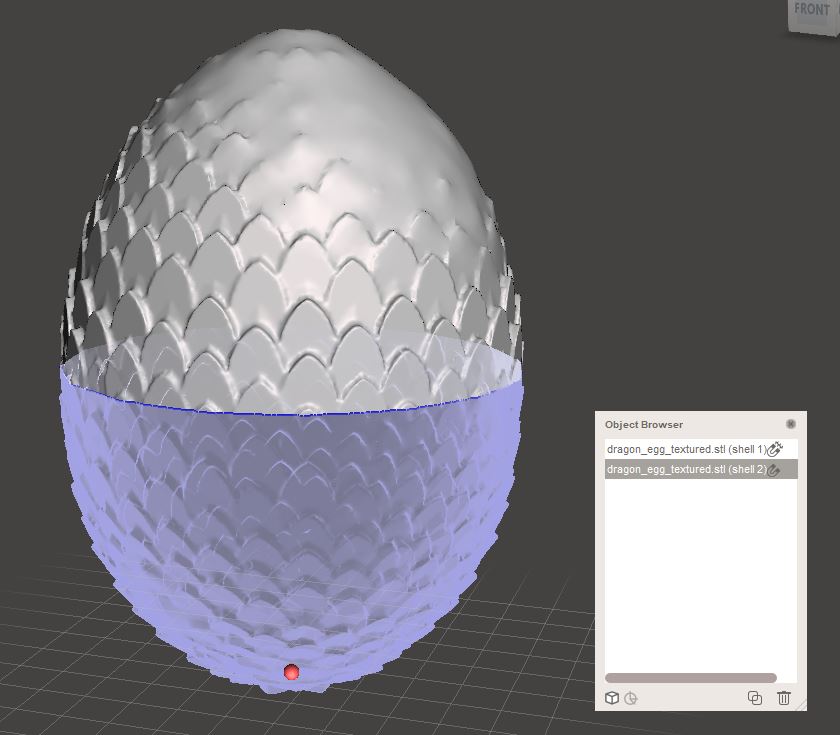Click the Object Browser panel title

644,424
